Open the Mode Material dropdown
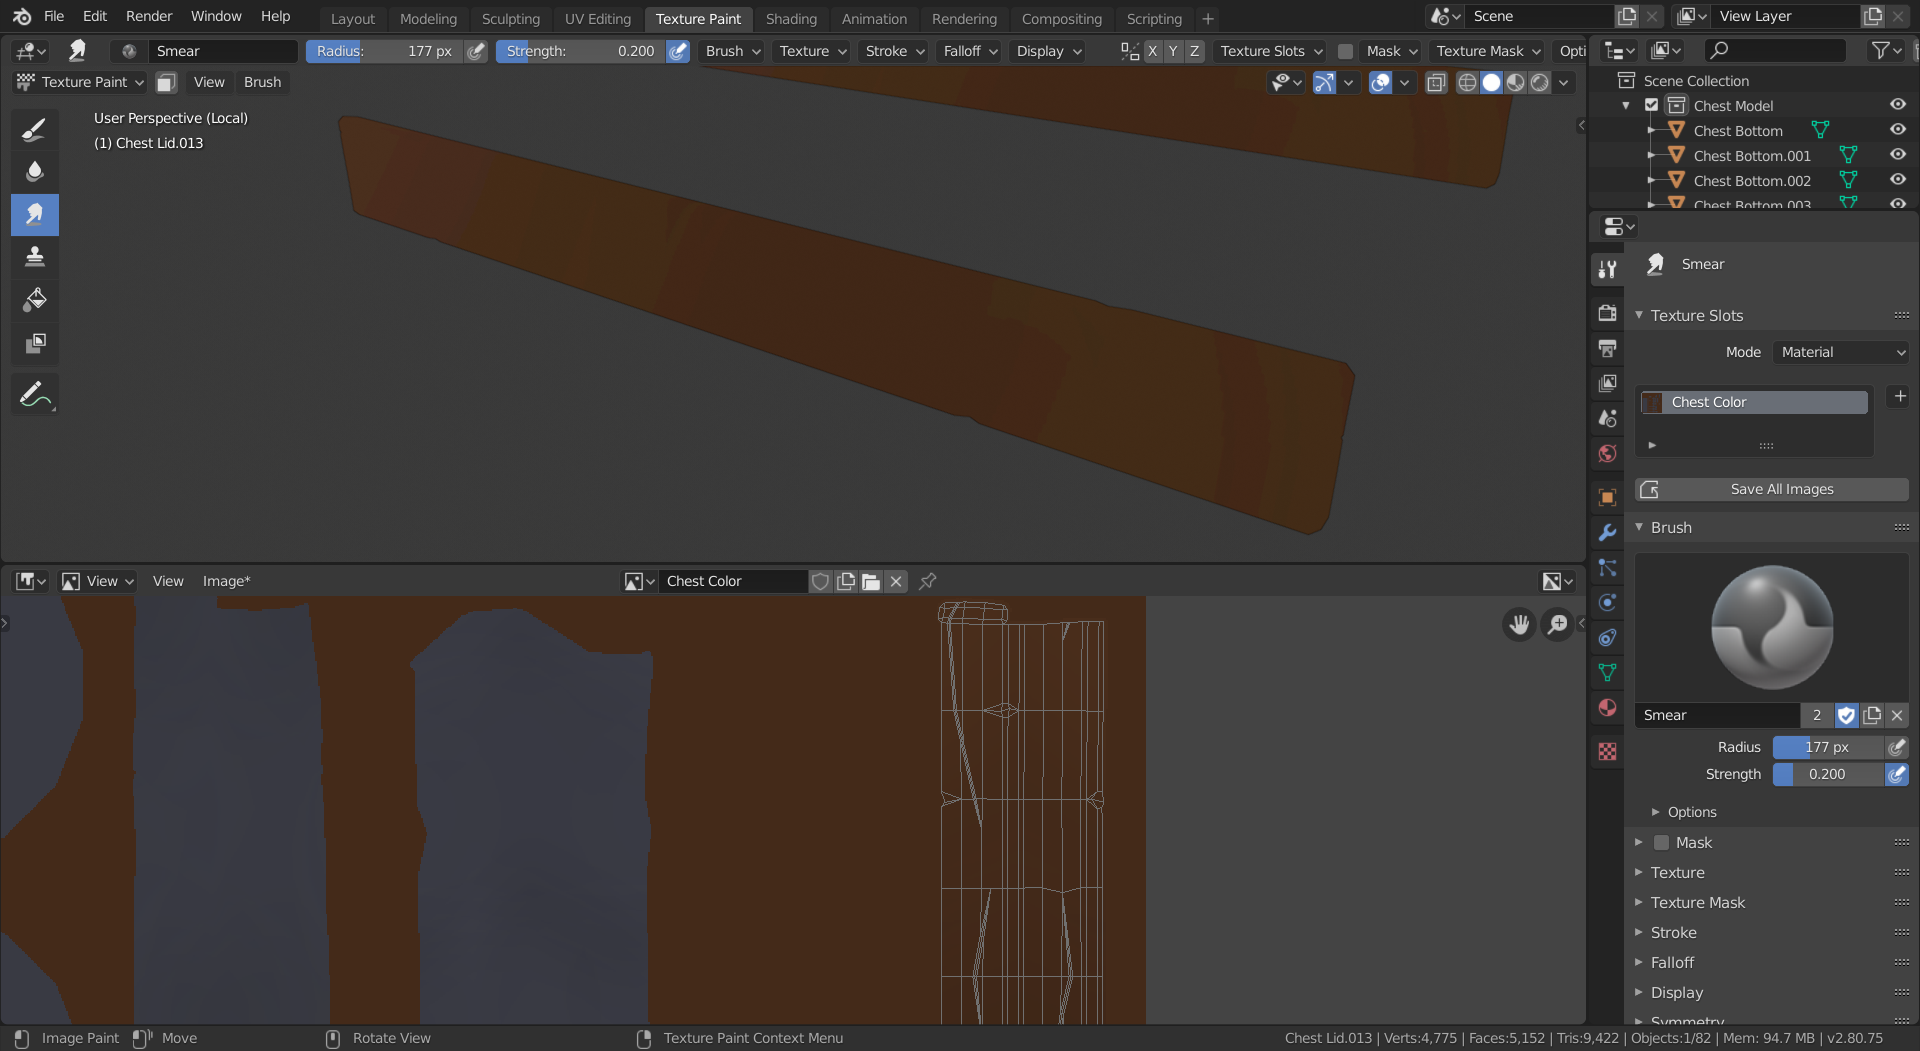This screenshot has height=1051, width=1920. (1841, 352)
